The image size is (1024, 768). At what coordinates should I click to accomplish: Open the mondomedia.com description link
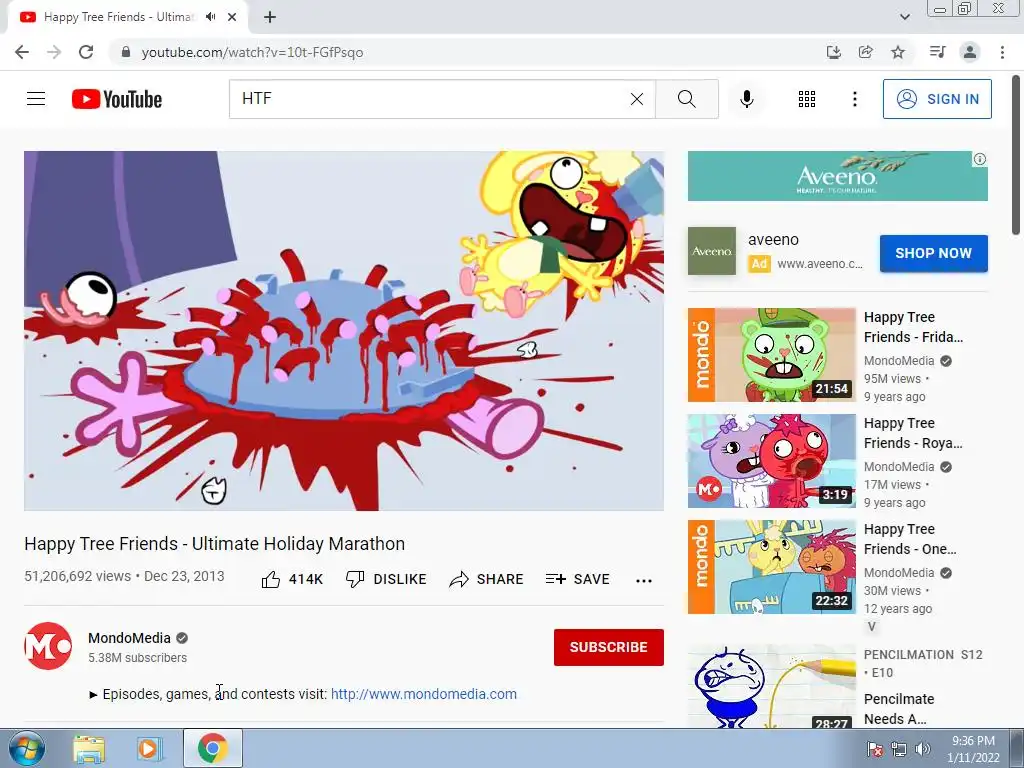click(x=424, y=694)
